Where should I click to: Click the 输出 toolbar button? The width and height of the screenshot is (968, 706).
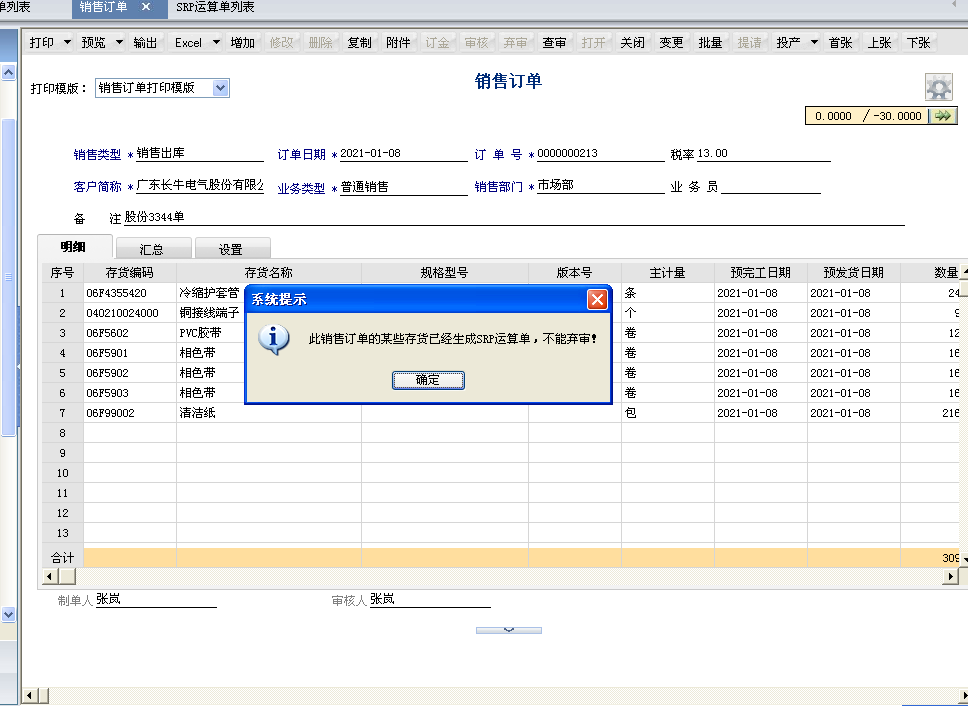(145, 43)
